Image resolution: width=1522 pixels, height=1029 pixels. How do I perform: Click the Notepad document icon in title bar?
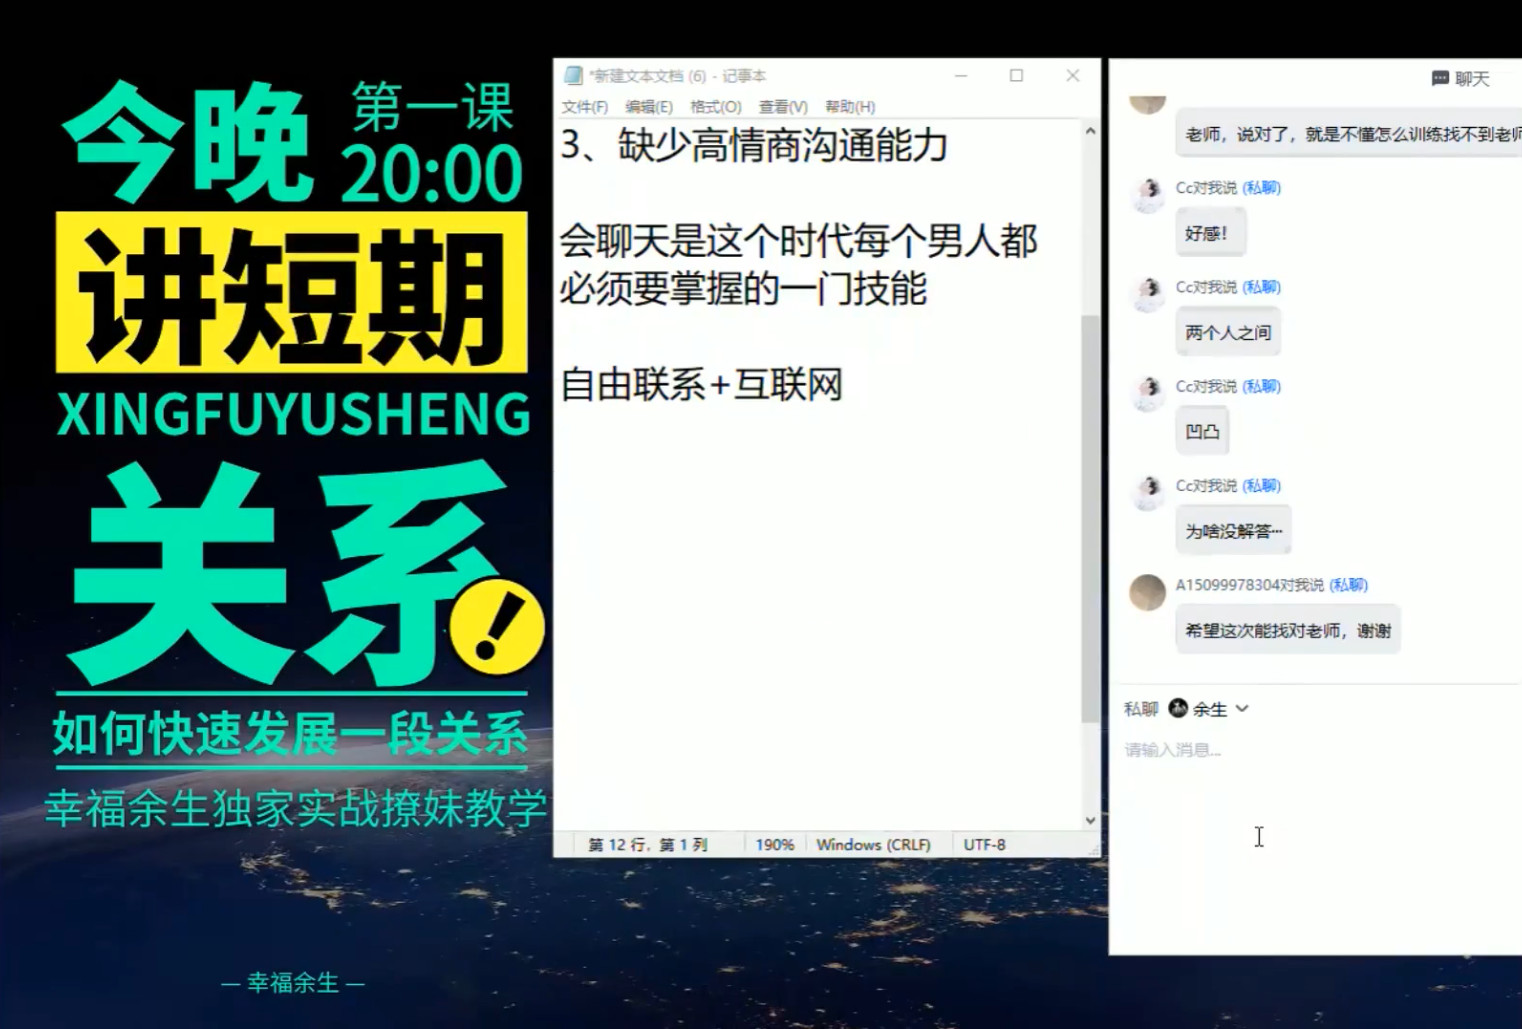[x=573, y=76]
